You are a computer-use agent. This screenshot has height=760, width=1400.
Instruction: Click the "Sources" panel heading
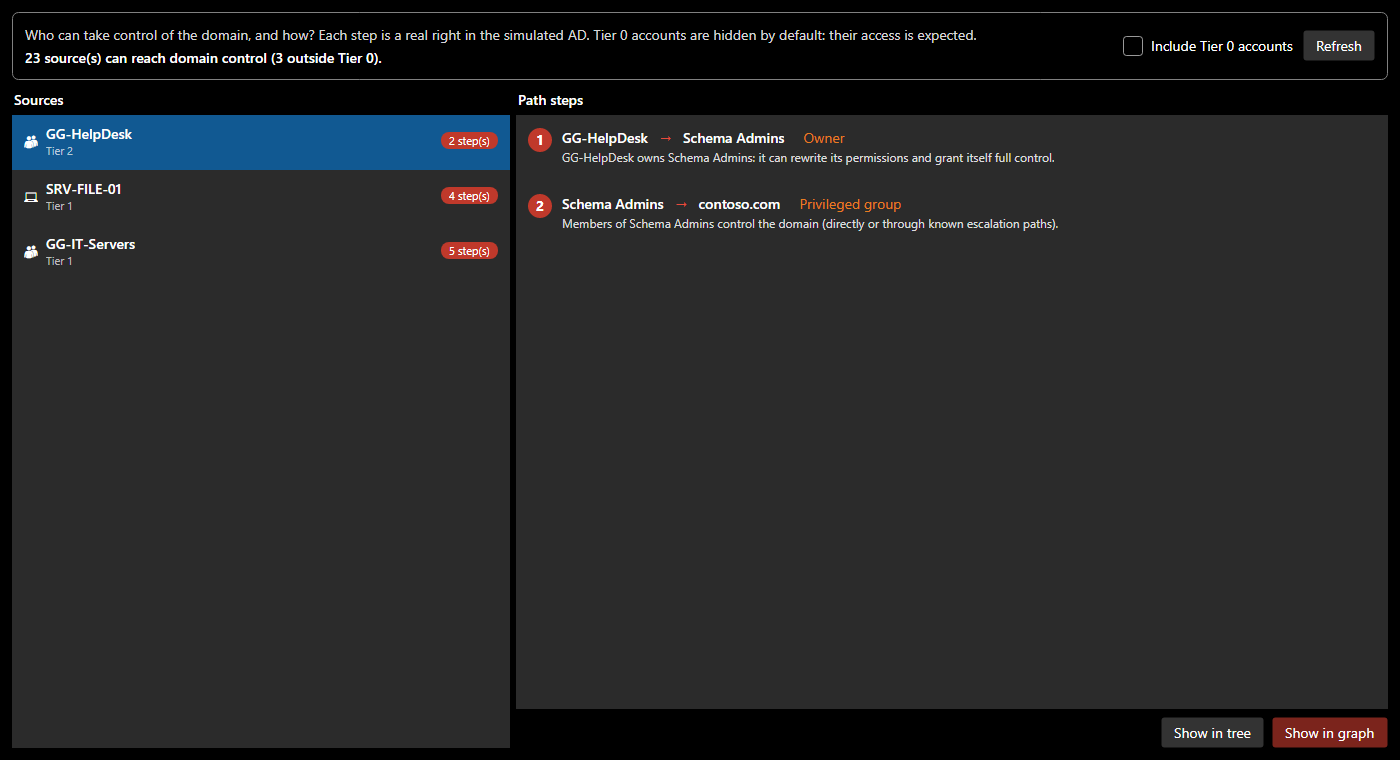39,100
